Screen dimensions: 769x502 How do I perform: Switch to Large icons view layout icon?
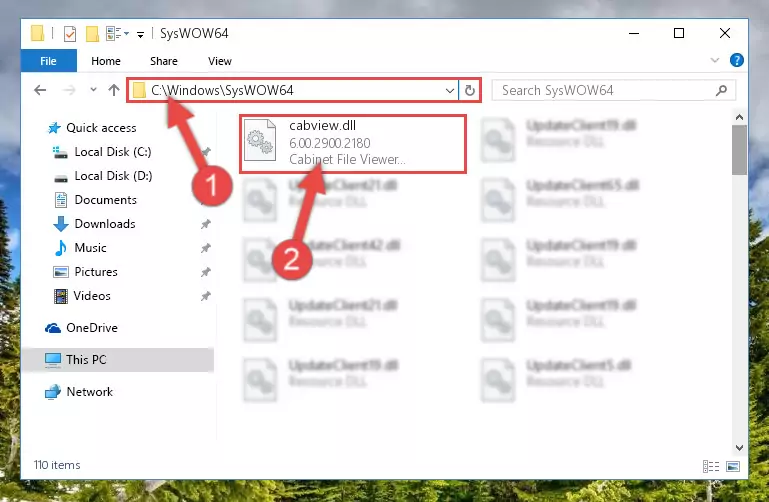pyautogui.click(x=733, y=466)
